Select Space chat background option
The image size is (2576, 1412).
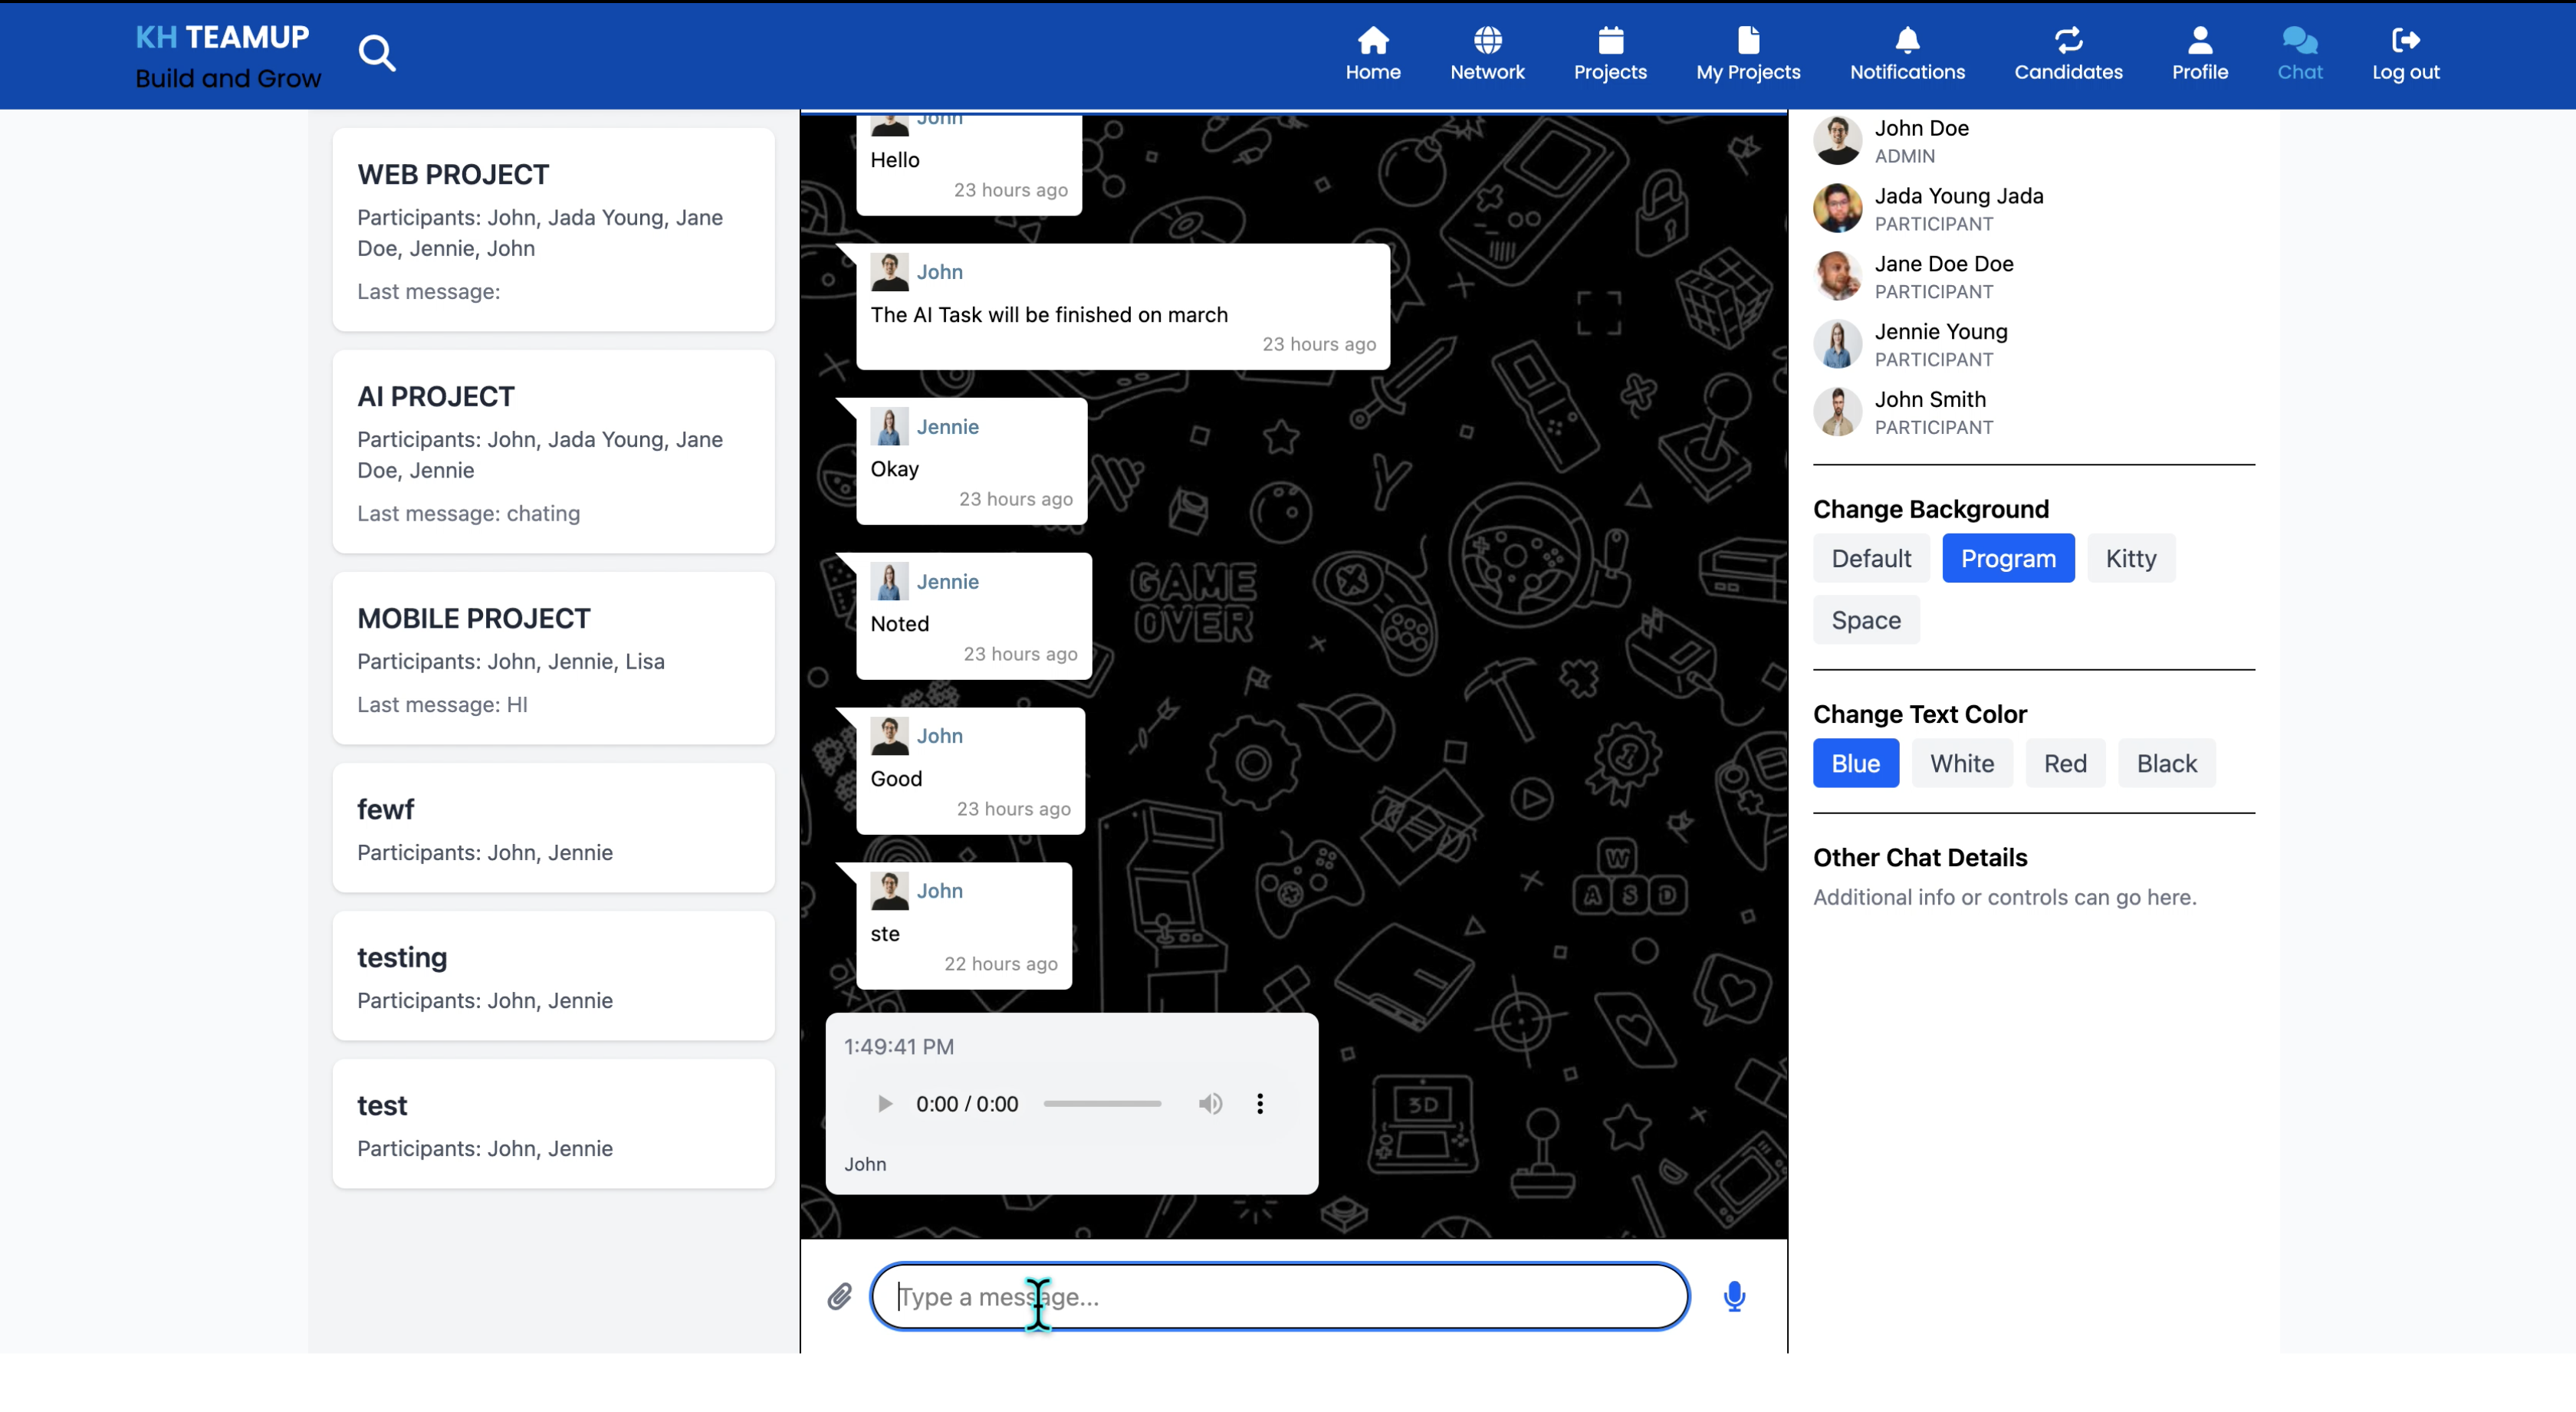(1865, 620)
